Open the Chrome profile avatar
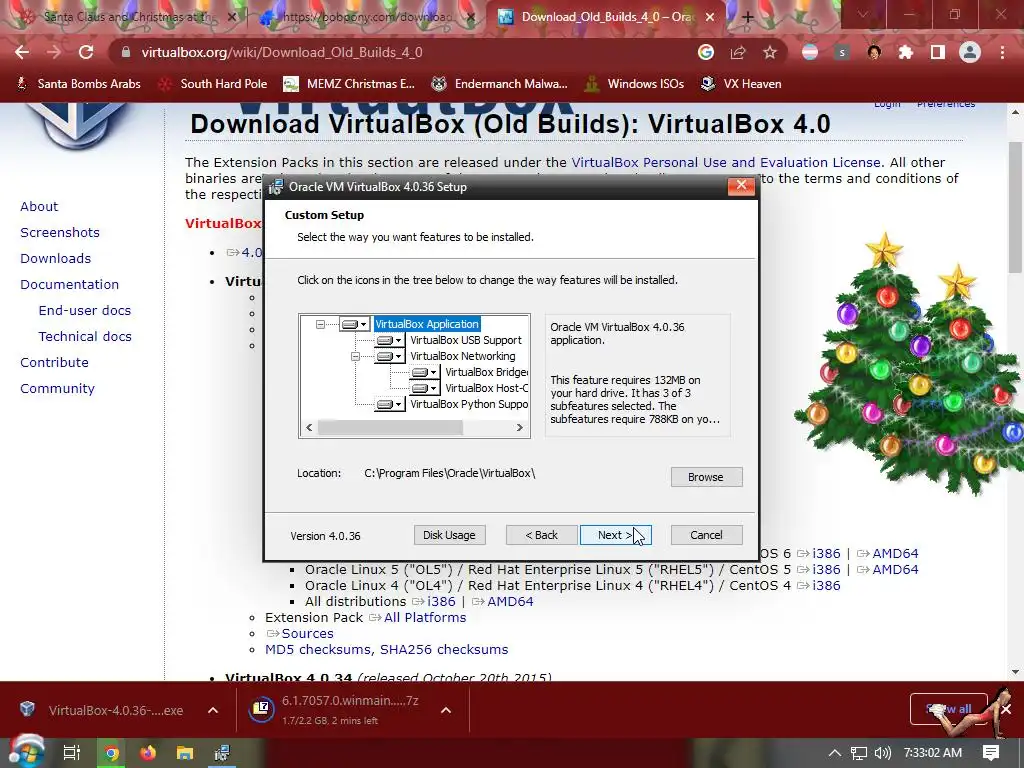 (970, 52)
